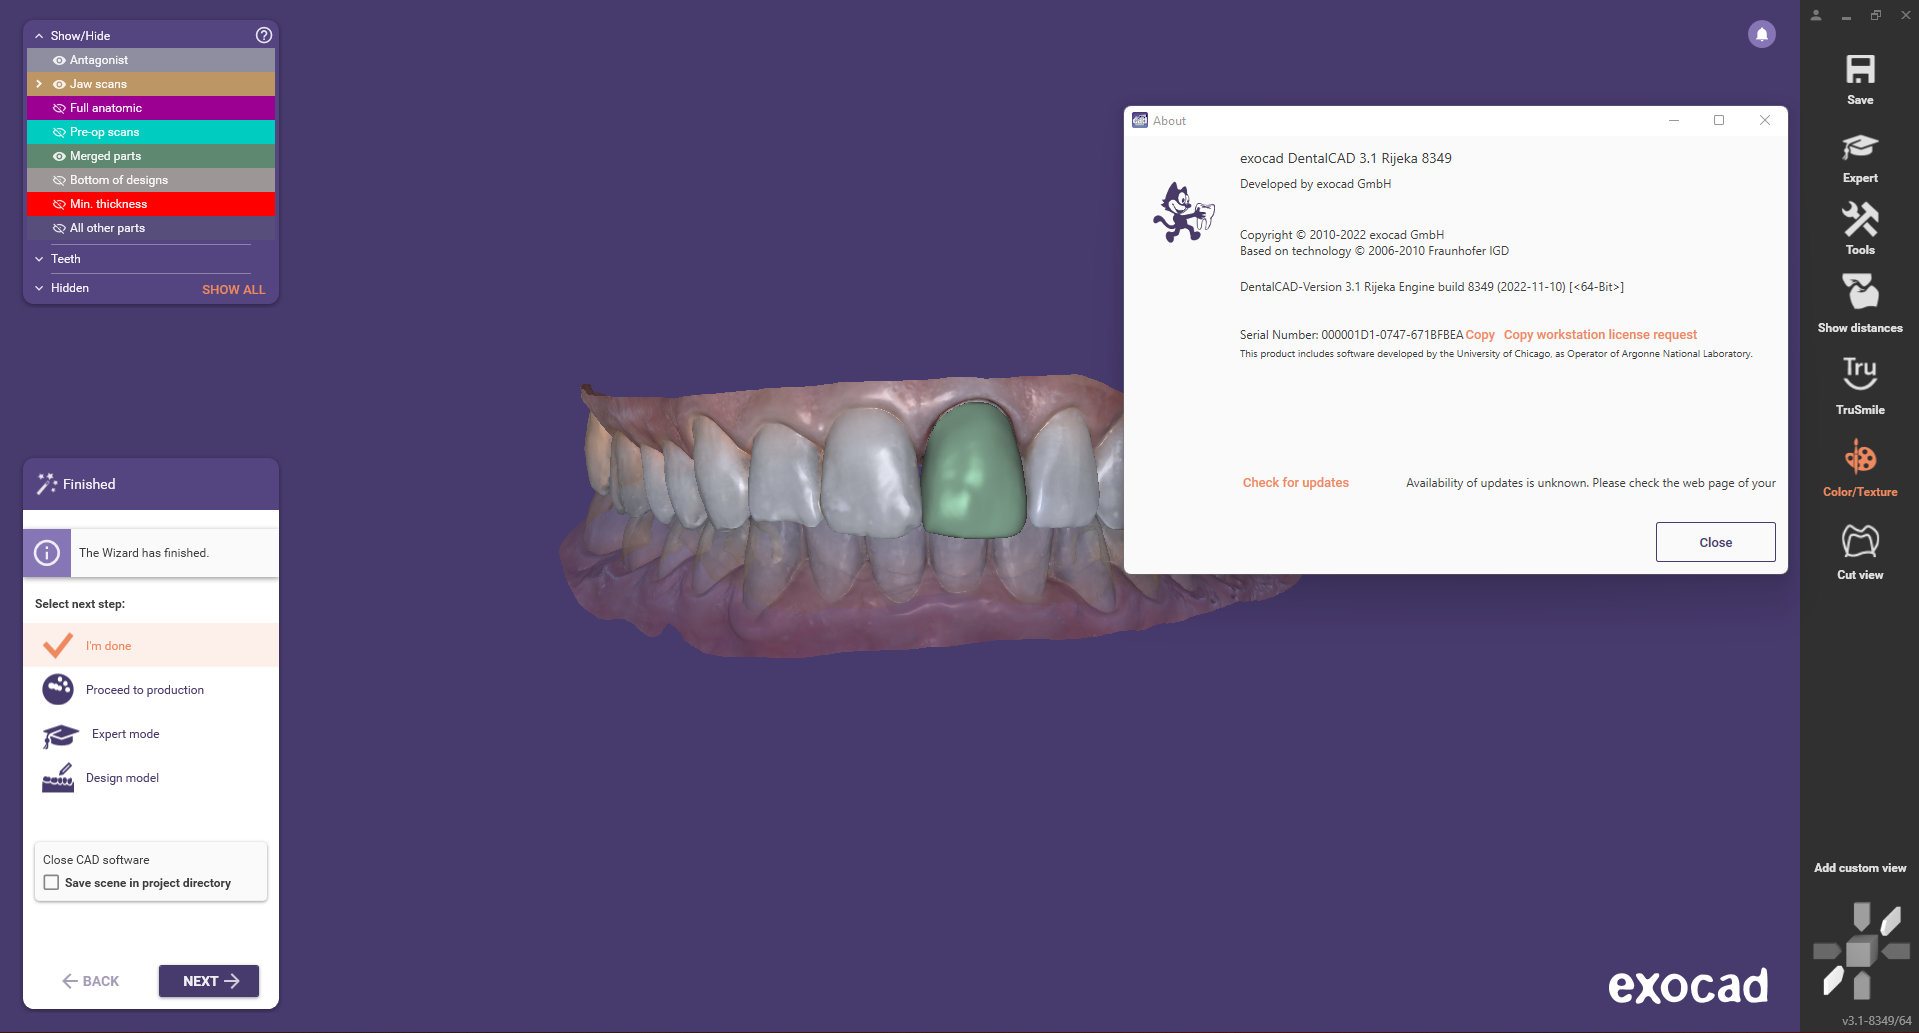The width and height of the screenshot is (1919, 1033).
Task: Maximize the About dialog window
Action: (x=1719, y=120)
